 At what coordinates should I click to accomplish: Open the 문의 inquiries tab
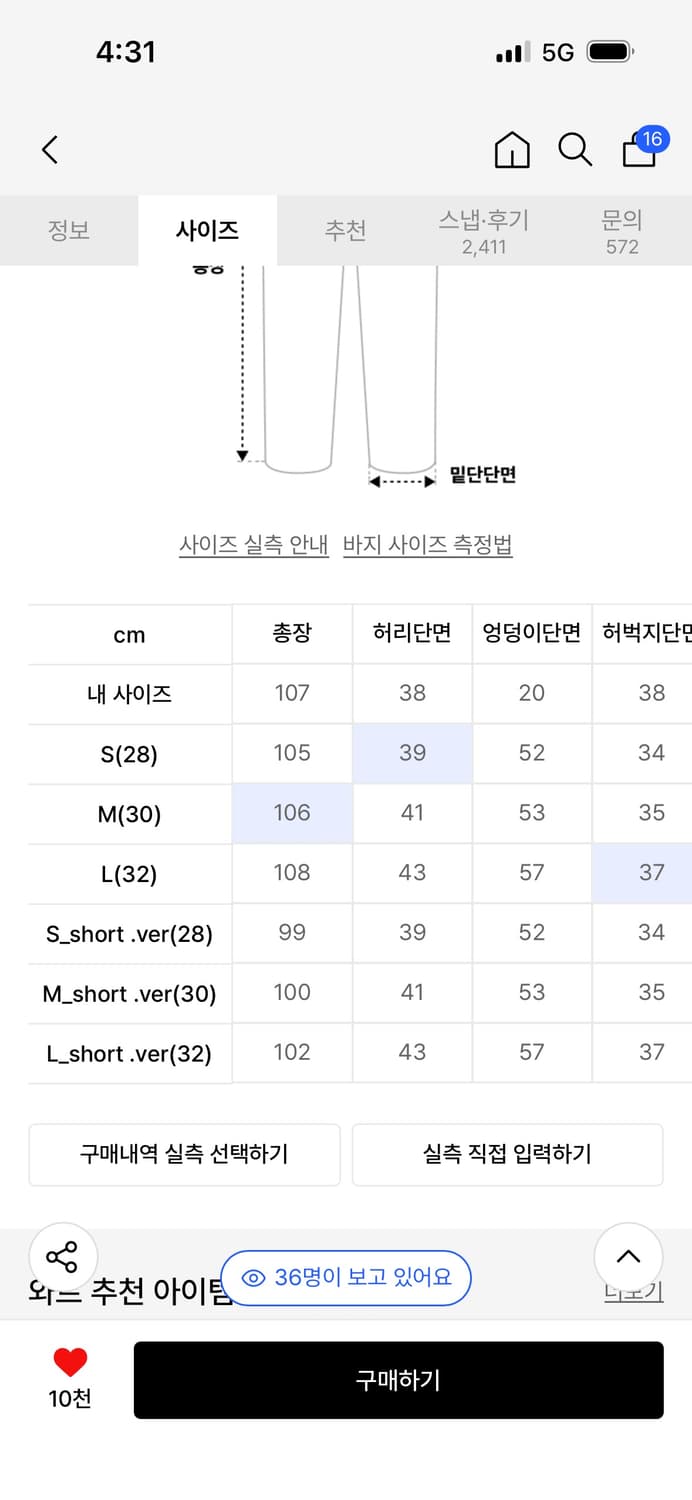pos(622,231)
